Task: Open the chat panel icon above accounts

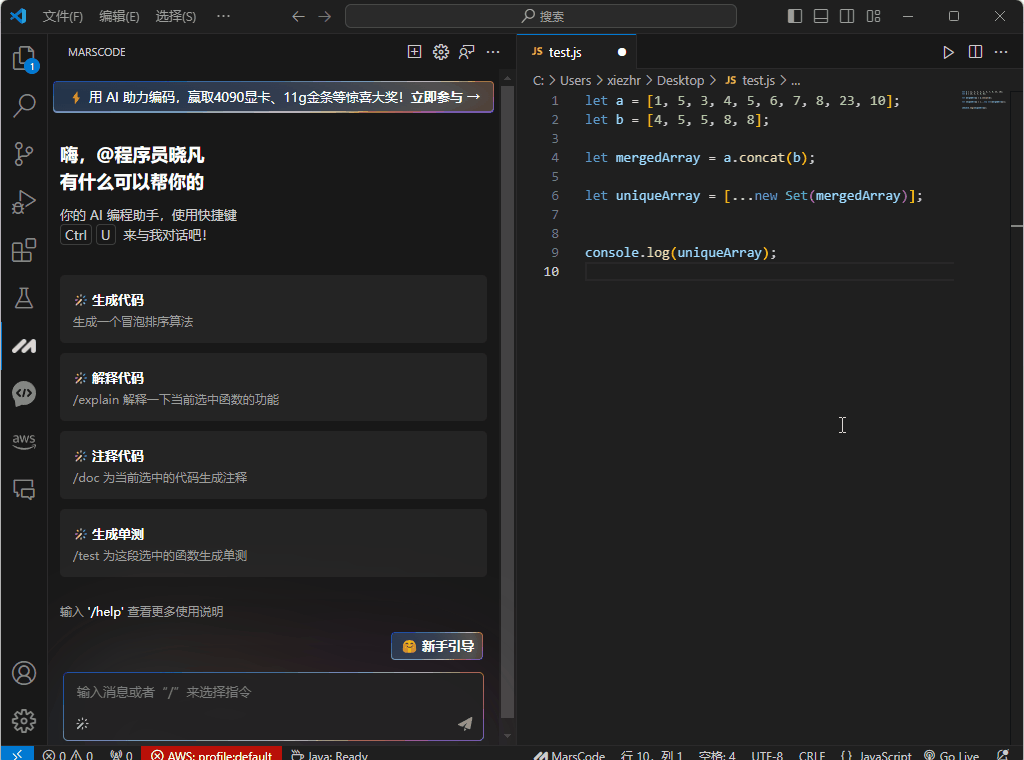Action: coord(24,489)
